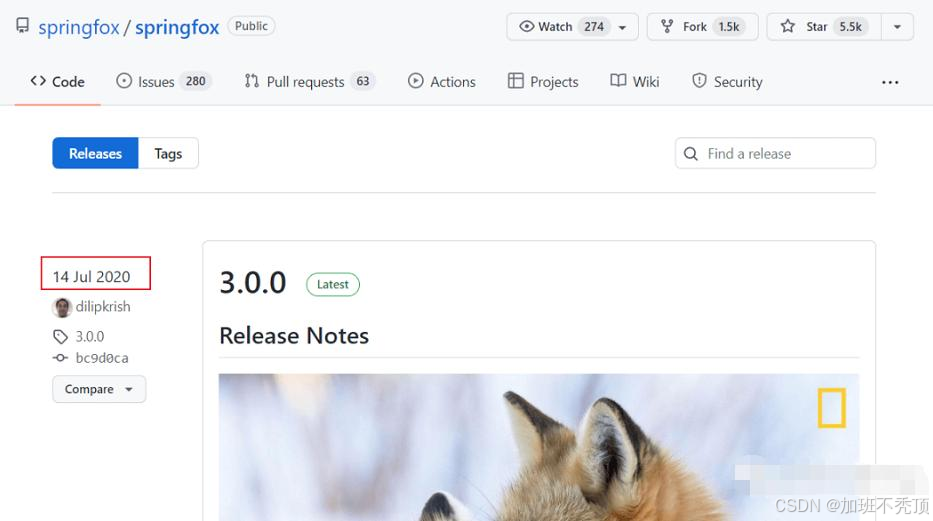Click the tag icon beside 3.0.0
The width and height of the screenshot is (933, 521).
60,337
